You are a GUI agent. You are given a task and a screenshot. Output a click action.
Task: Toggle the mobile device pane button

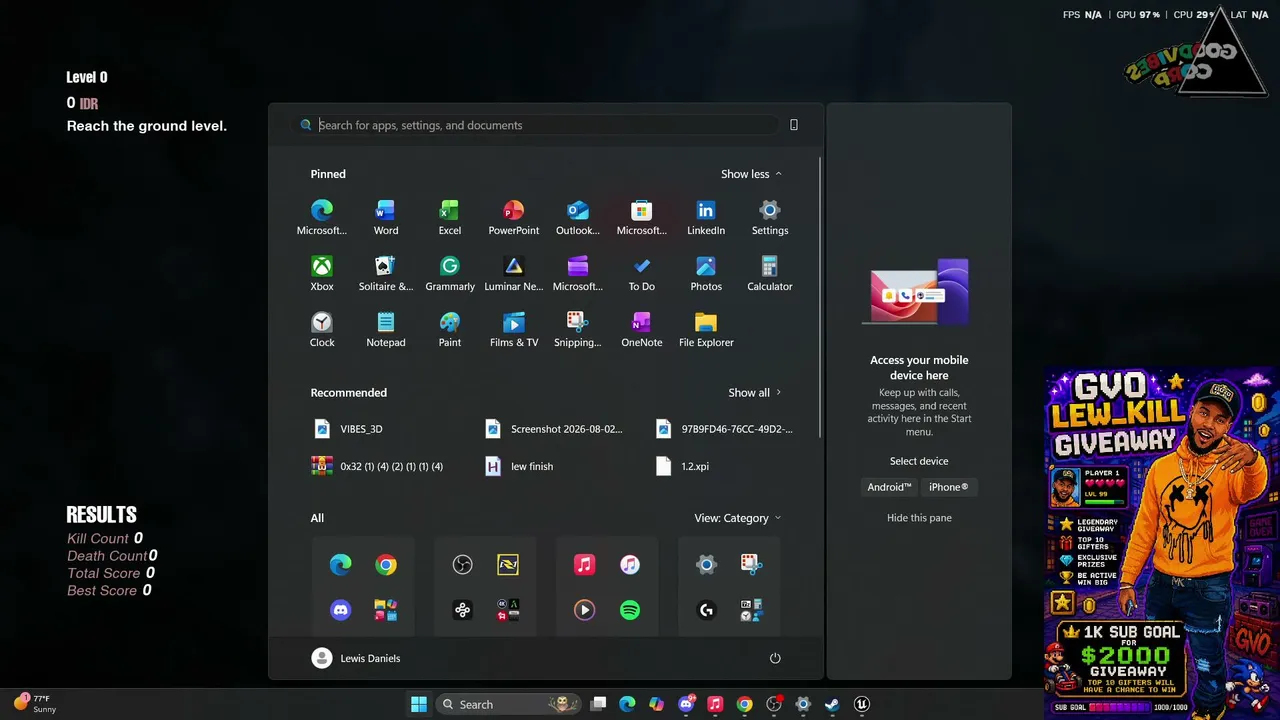click(794, 125)
